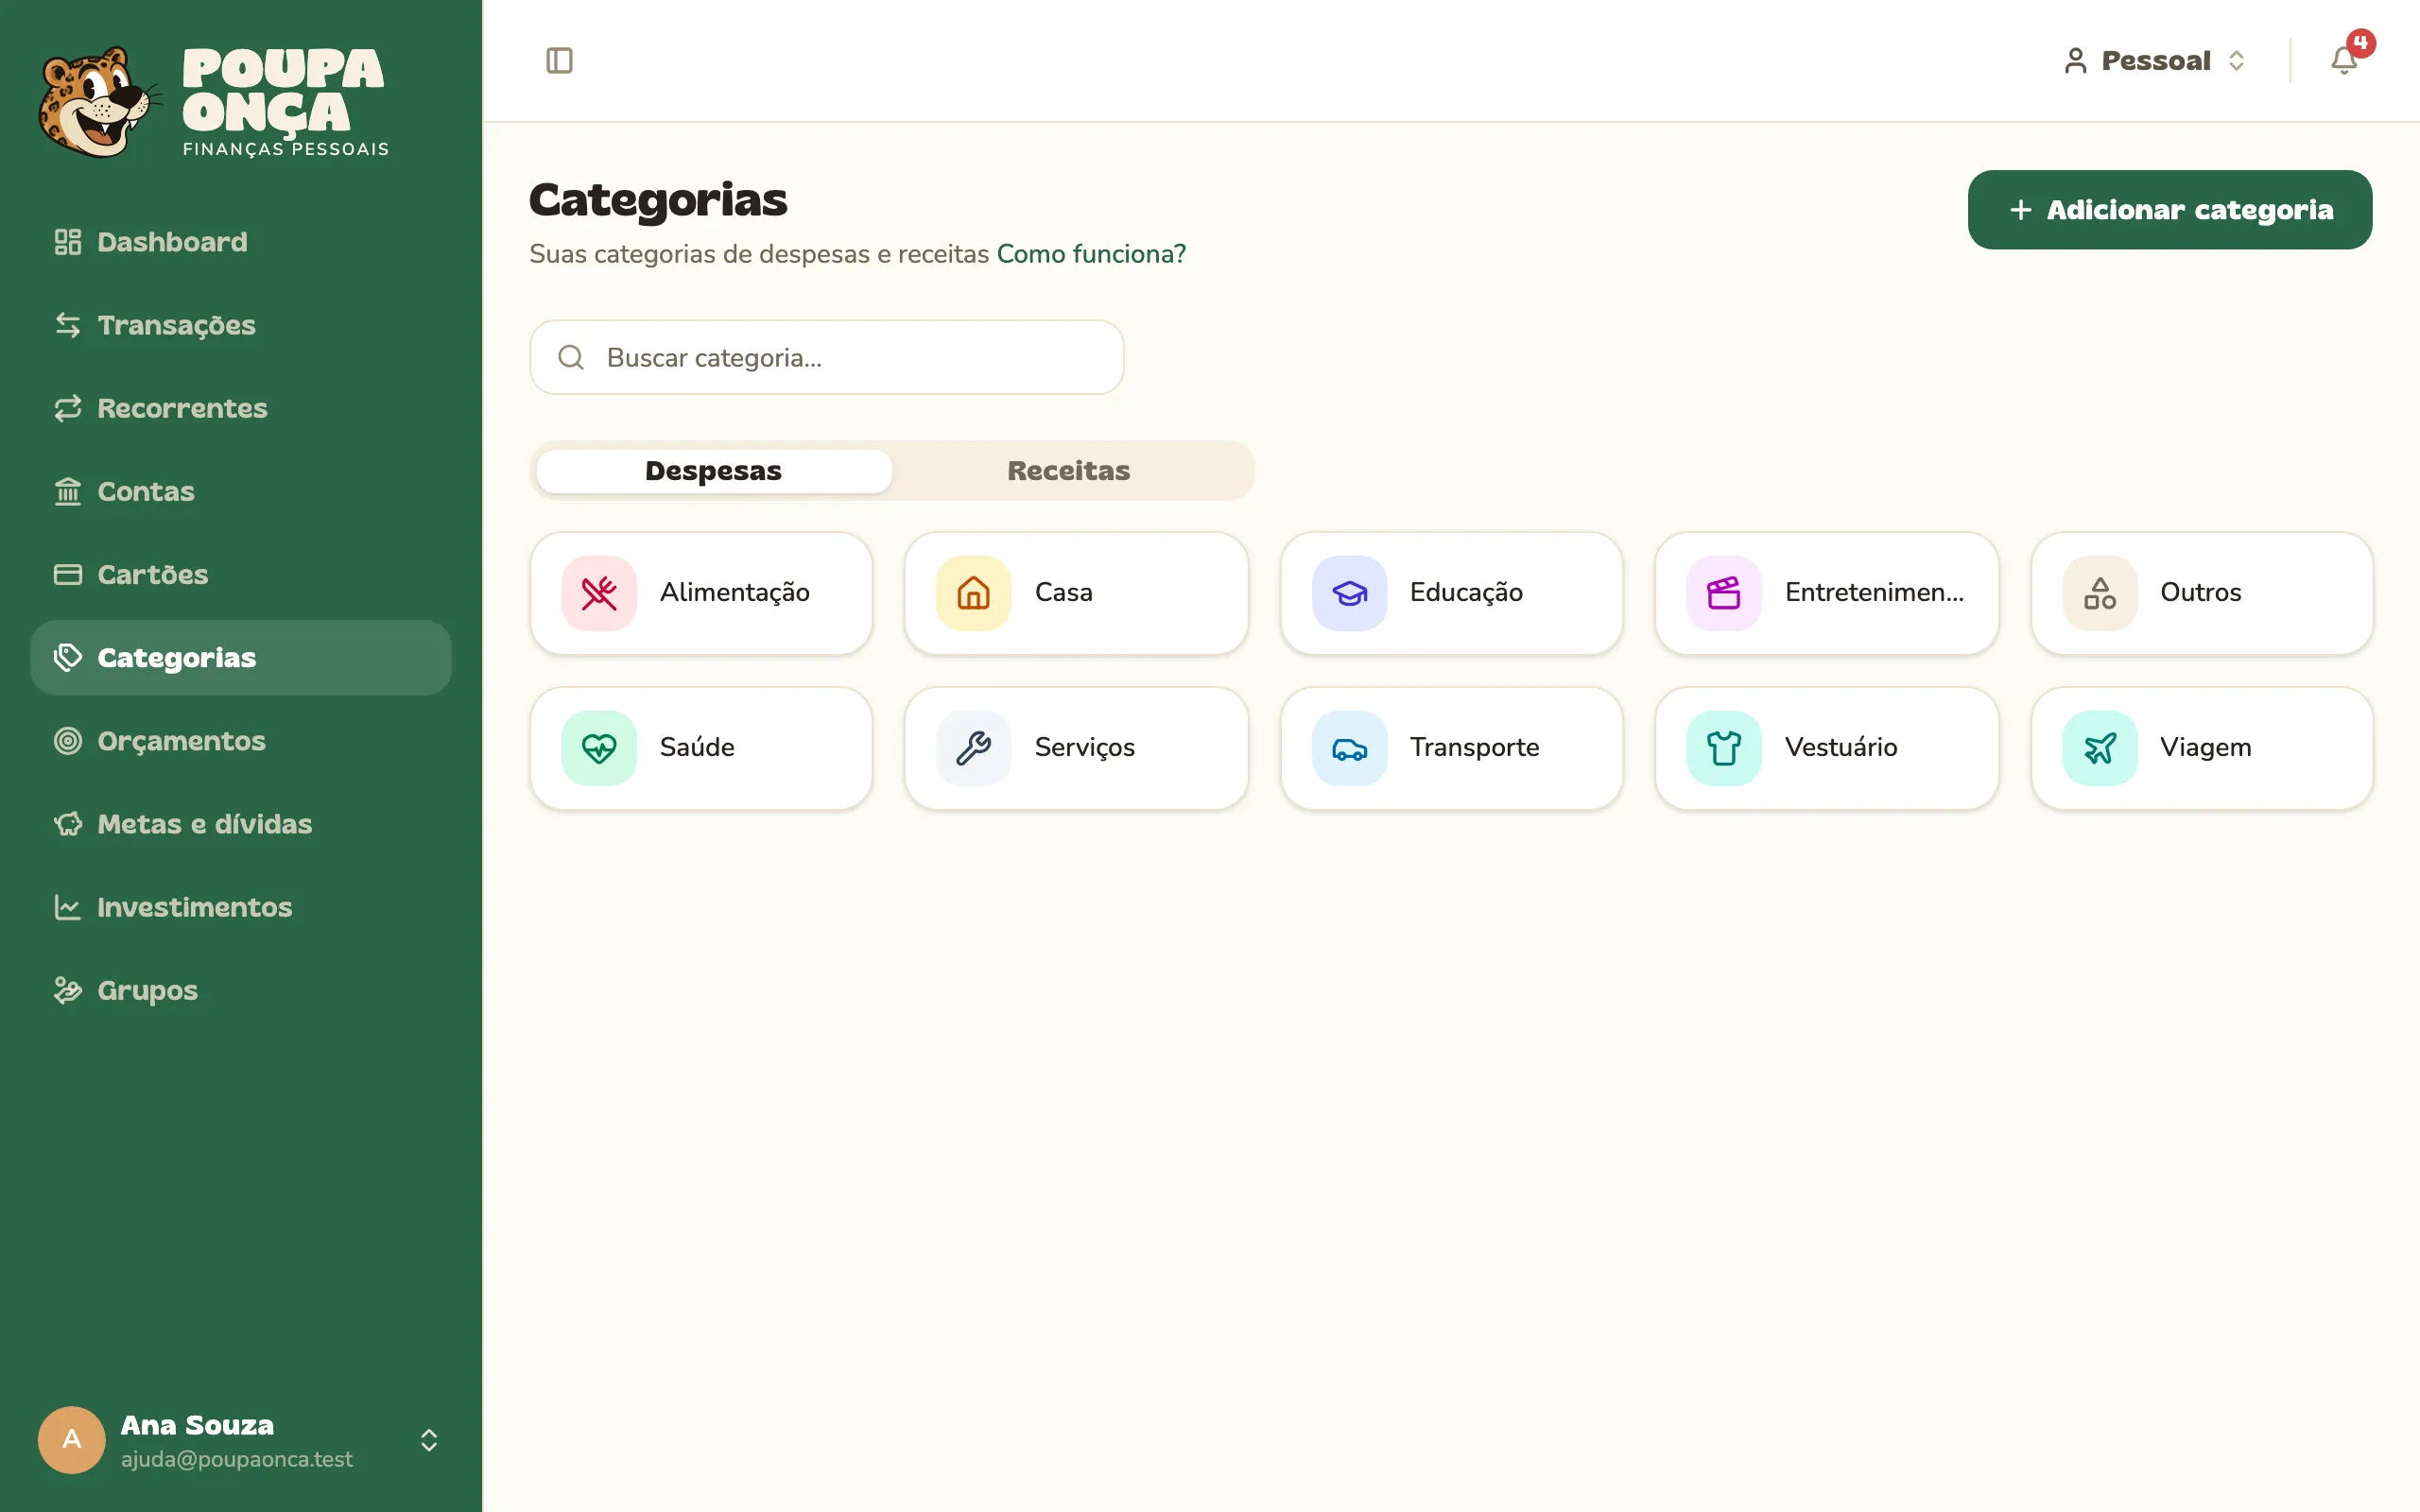Click the Saúde category name

point(697,748)
